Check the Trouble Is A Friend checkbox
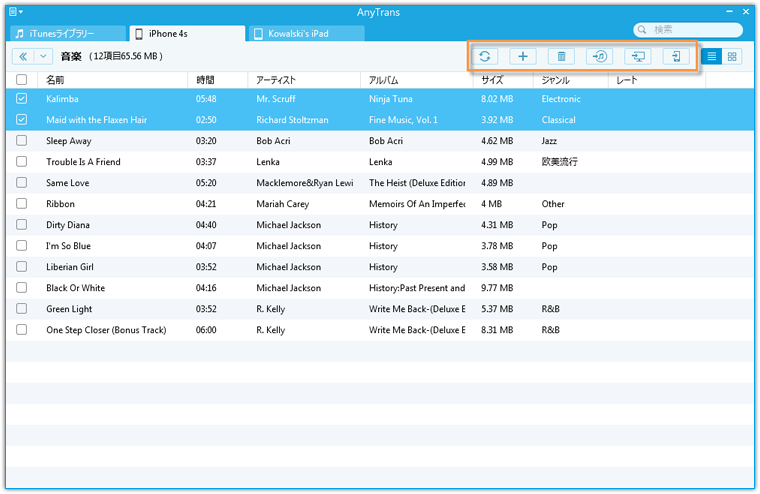This screenshot has width=760, height=494. 21,161
